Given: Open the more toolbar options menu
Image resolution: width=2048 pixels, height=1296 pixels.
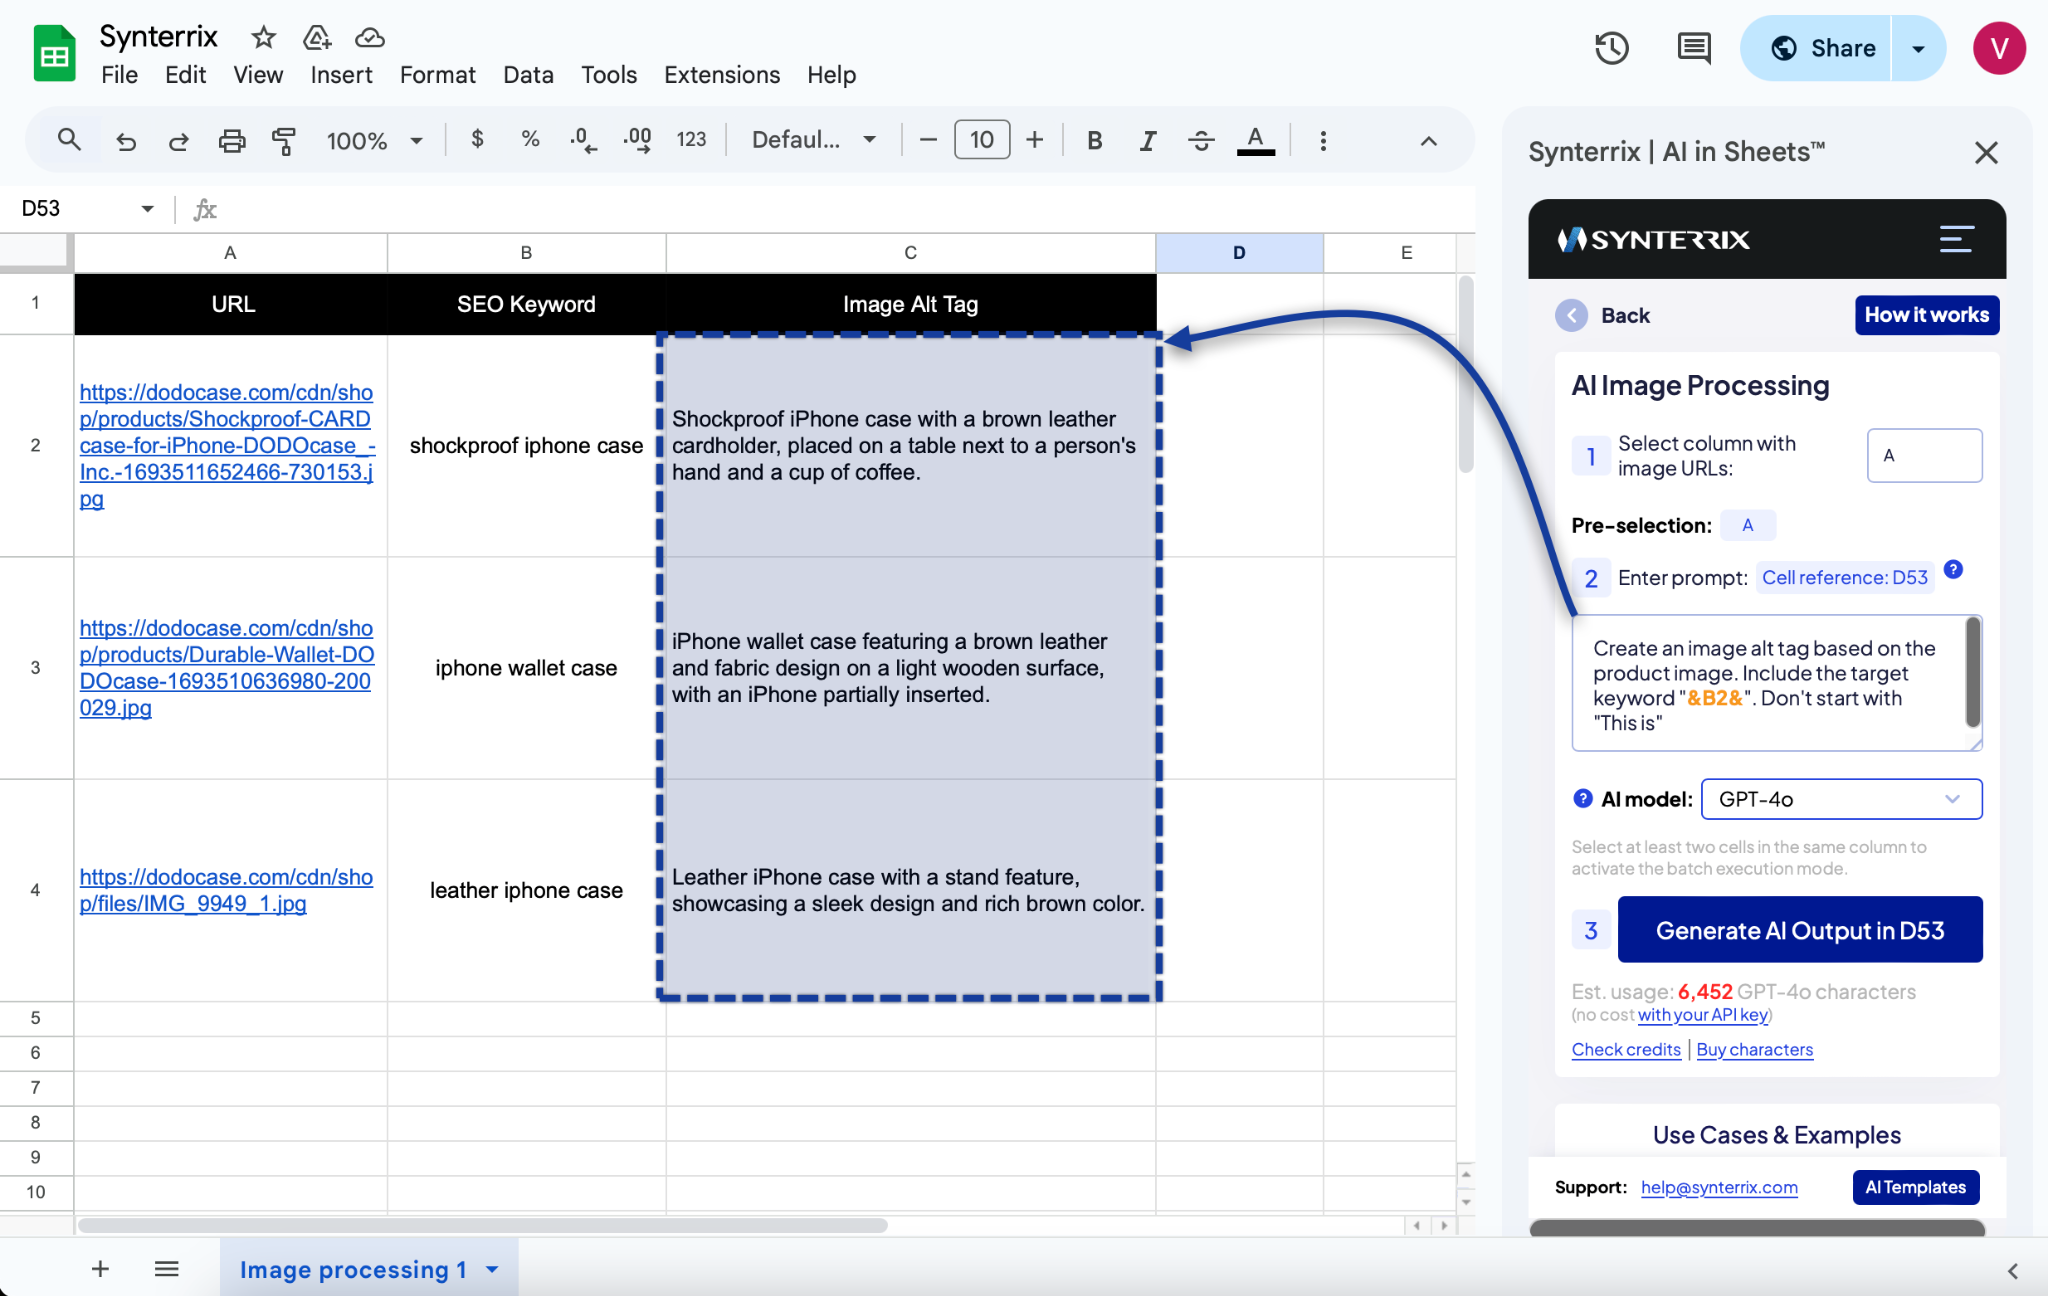Looking at the screenshot, I should 1323,140.
